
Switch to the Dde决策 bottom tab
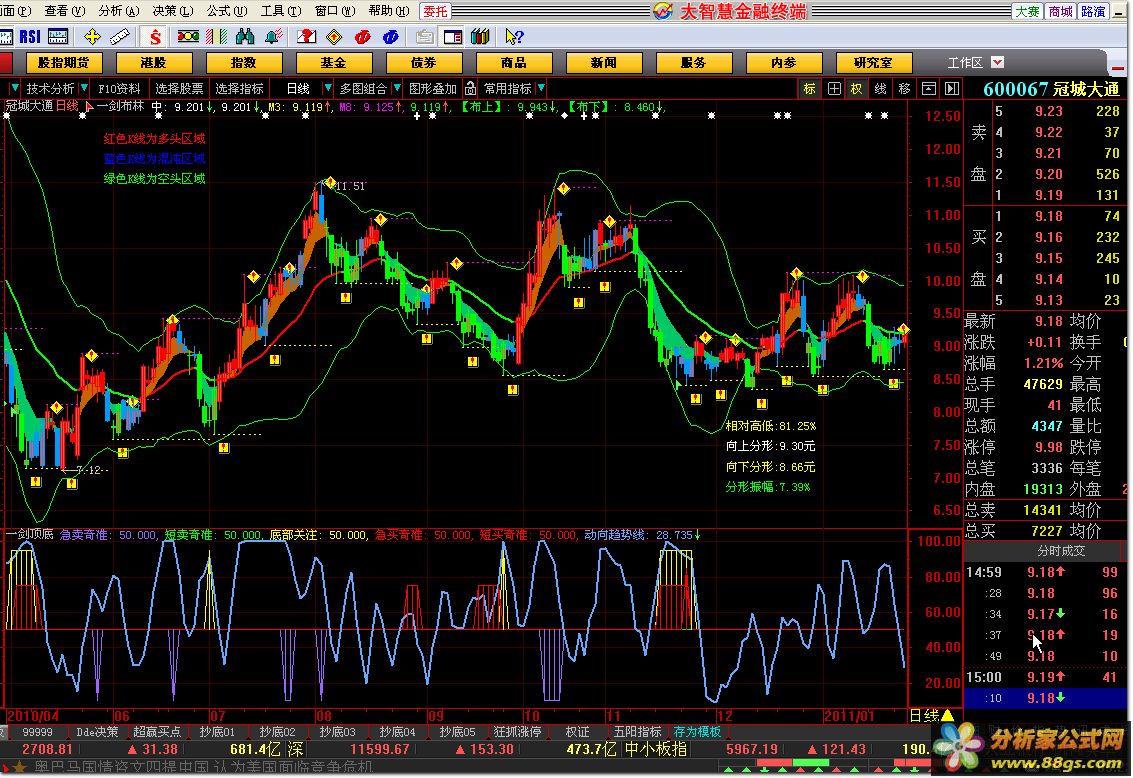(97, 732)
